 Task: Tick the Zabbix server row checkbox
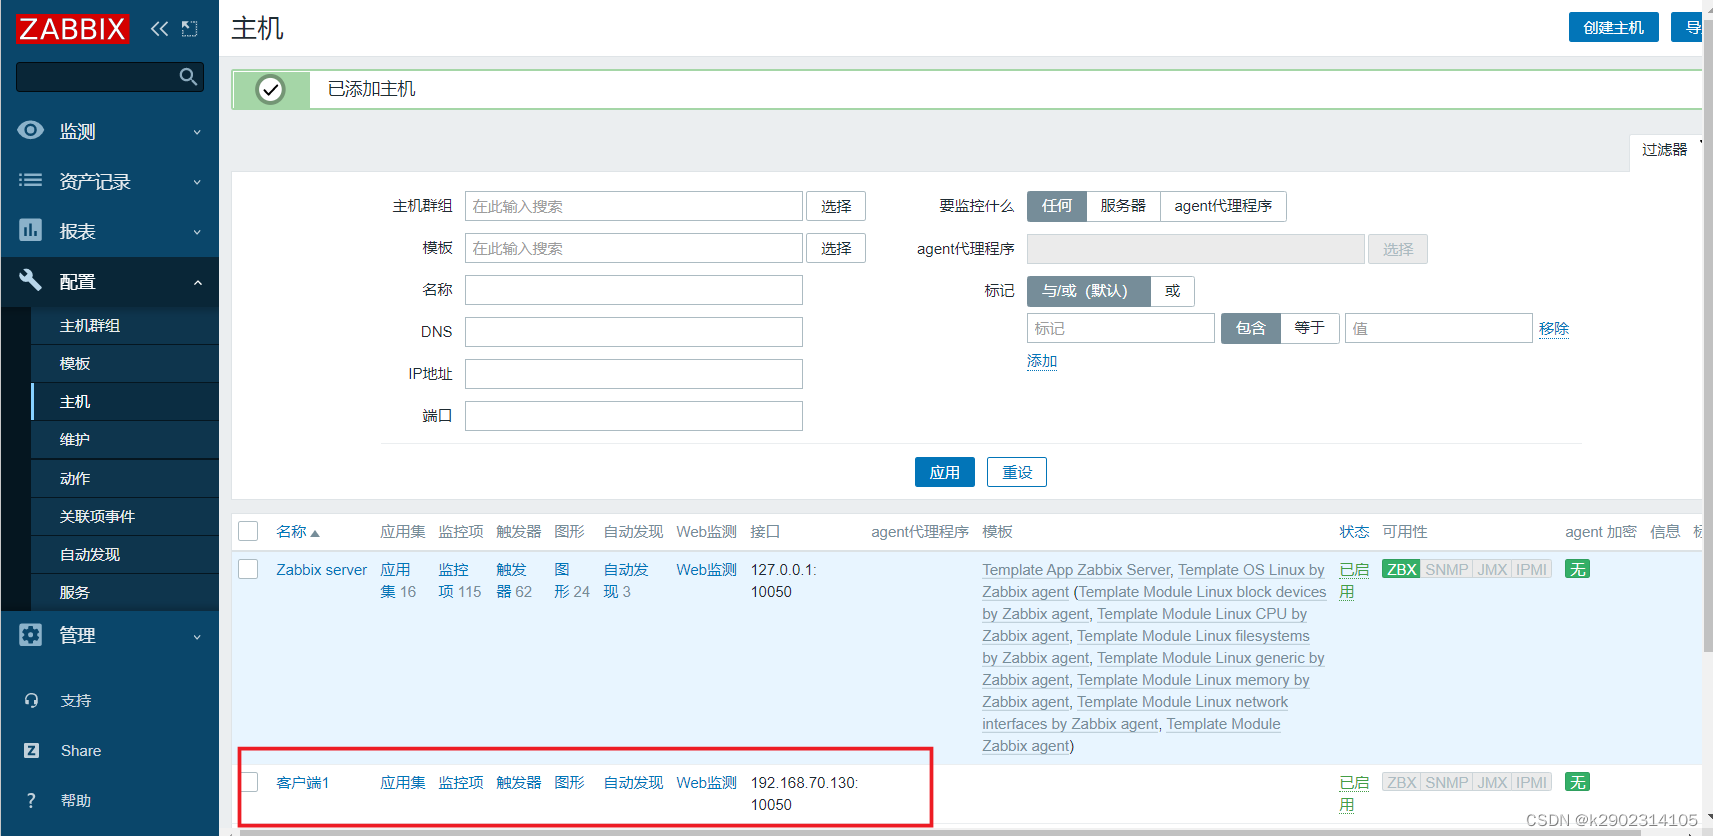click(x=248, y=569)
